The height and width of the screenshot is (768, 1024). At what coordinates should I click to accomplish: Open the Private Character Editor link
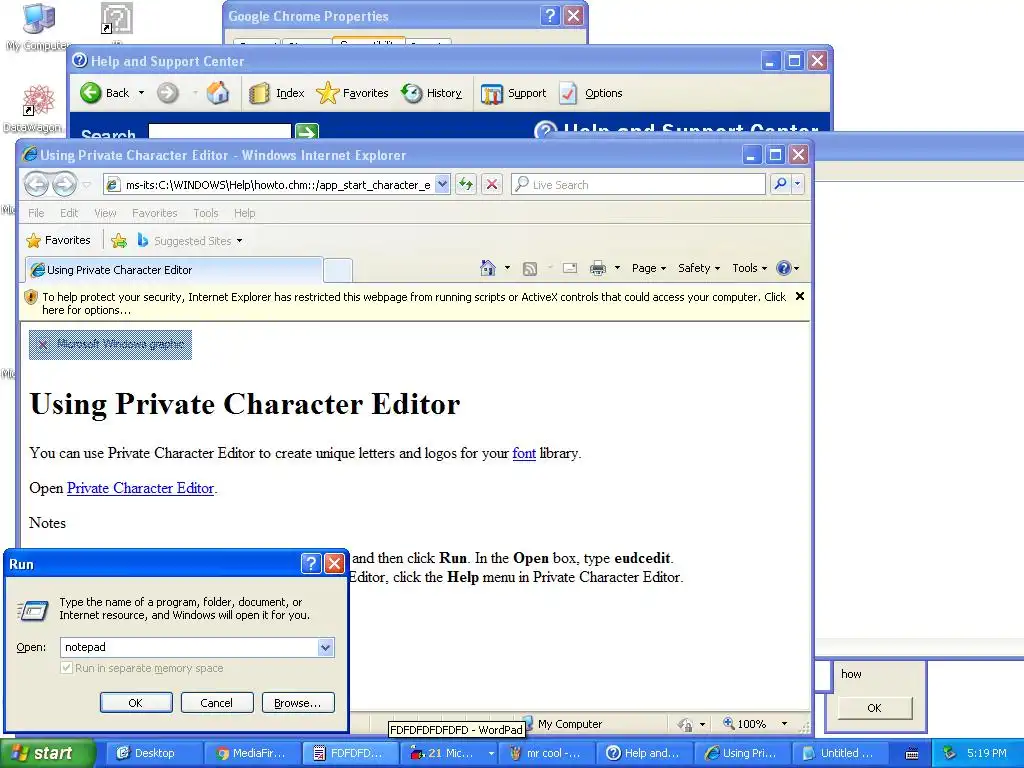140,488
